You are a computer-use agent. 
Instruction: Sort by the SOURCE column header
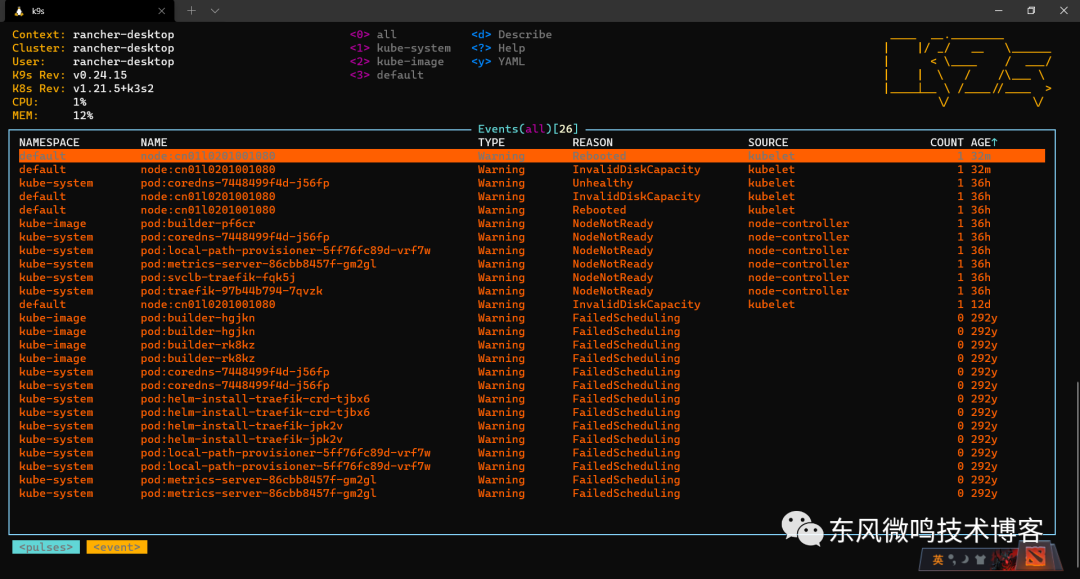pos(768,143)
